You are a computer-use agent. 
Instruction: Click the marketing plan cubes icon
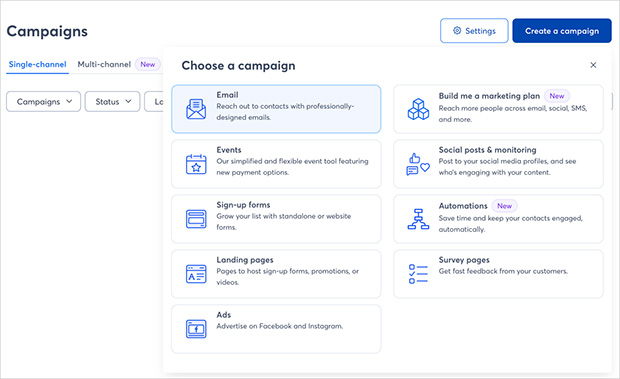pyautogui.click(x=418, y=109)
